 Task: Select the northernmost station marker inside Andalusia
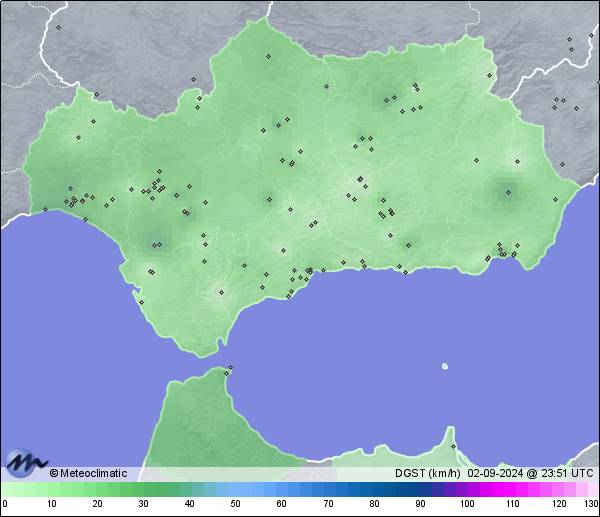point(267,56)
